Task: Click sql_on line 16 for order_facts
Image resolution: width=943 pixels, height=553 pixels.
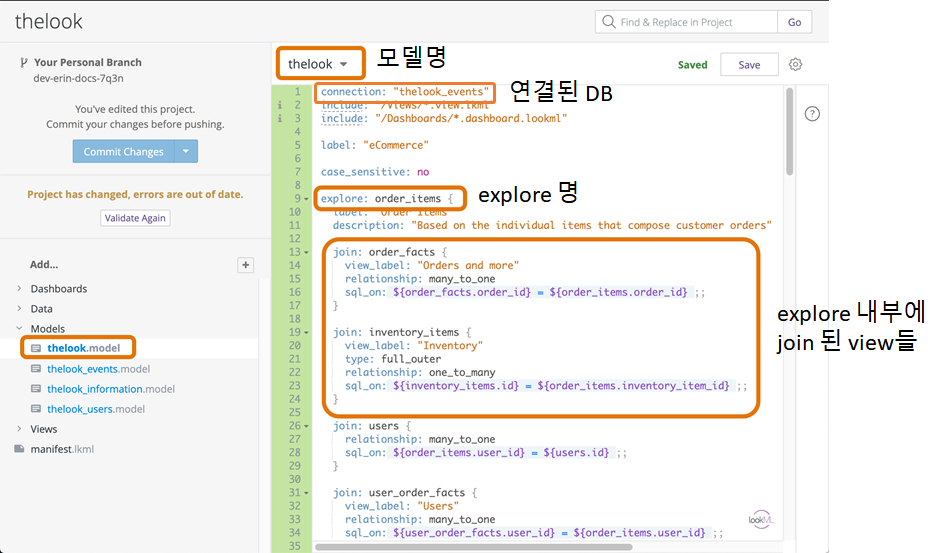Action: click(x=525, y=292)
